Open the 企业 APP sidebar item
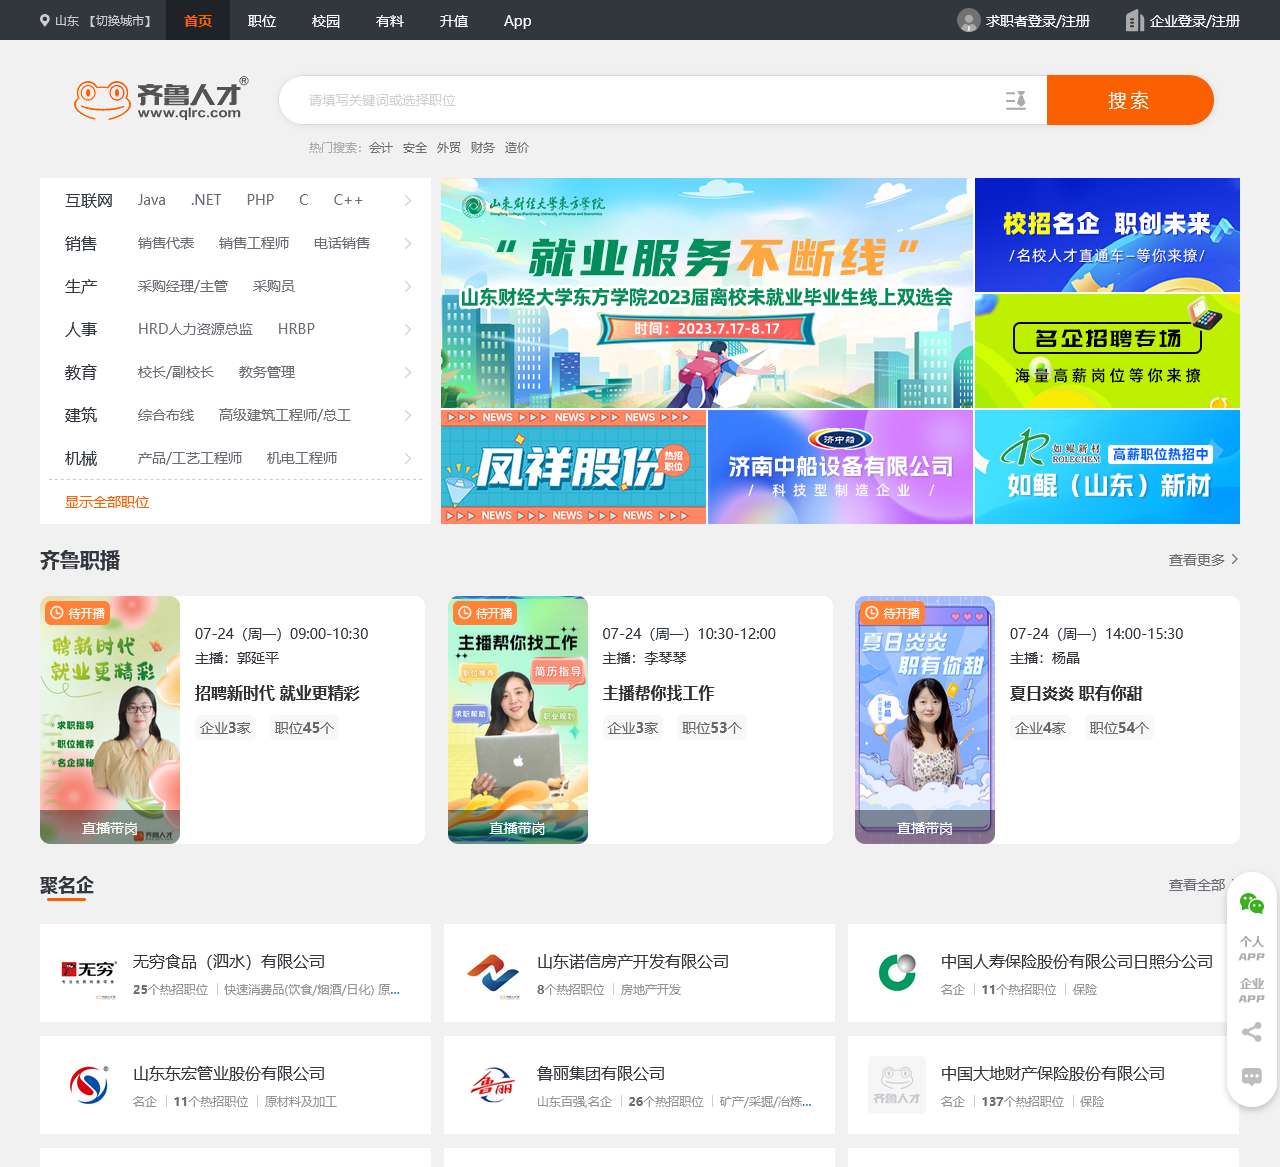1280x1167 pixels. click(x=1252, y=990)
